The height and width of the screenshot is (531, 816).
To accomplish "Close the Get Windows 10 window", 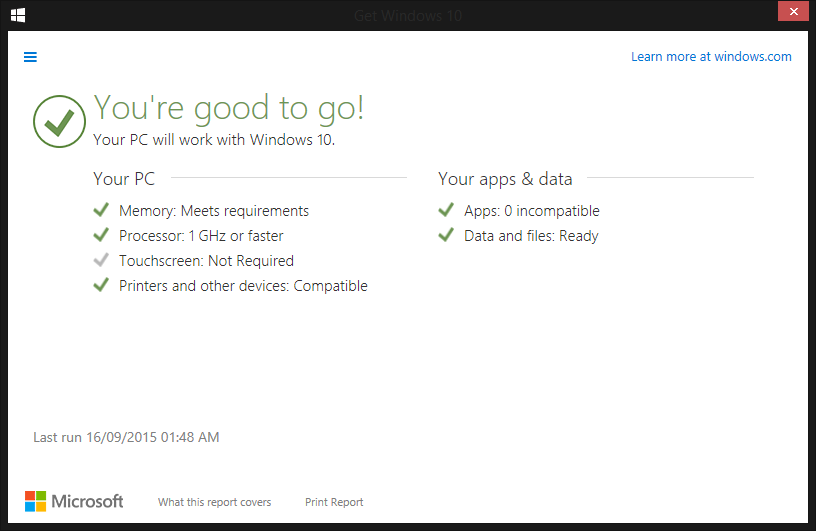I will pos(793,11).
